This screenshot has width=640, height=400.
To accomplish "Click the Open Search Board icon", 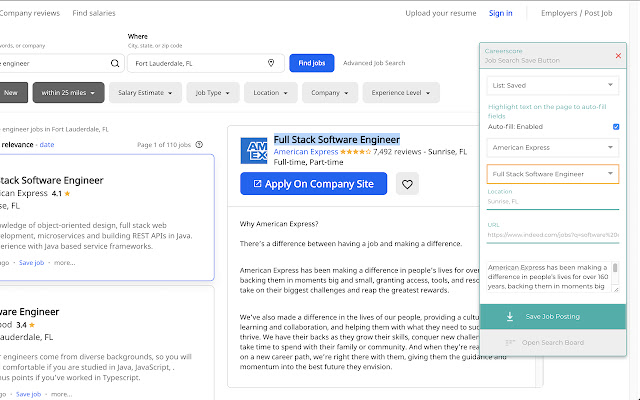I will [510, 343].
